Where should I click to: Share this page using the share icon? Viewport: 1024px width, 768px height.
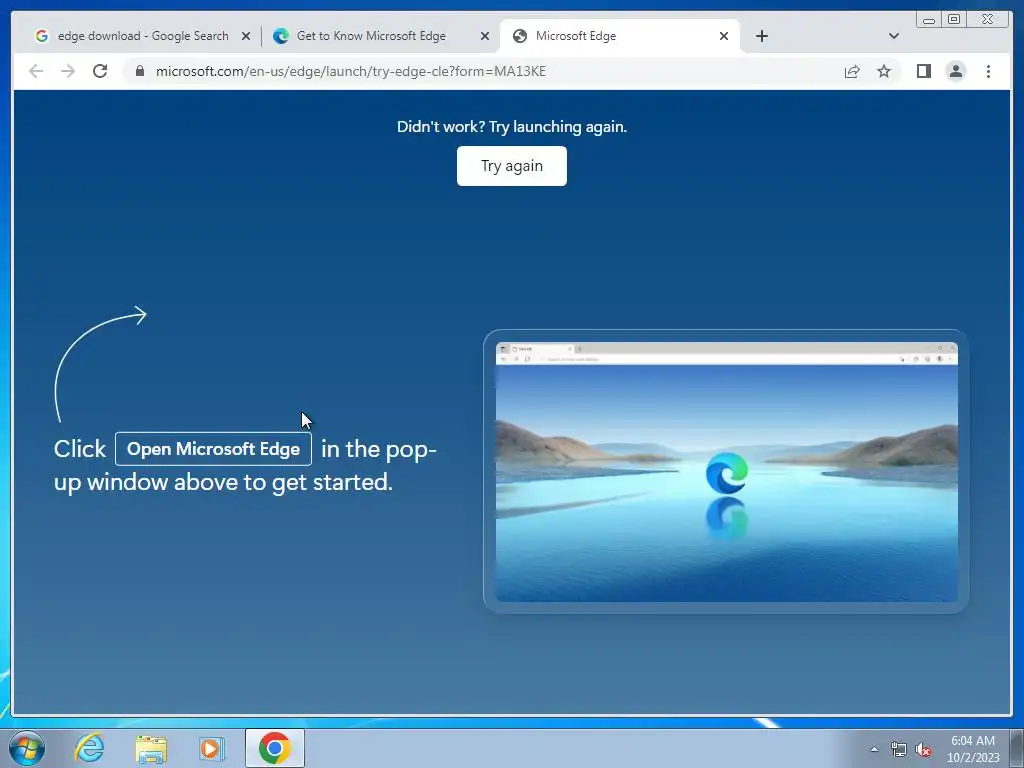coord(852,71)
